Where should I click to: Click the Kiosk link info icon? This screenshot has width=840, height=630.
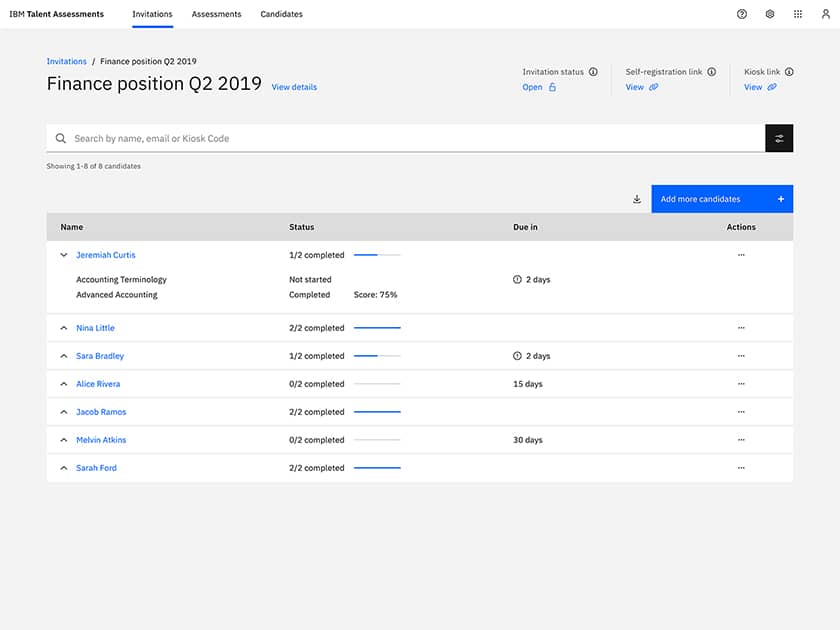point(791,71)
